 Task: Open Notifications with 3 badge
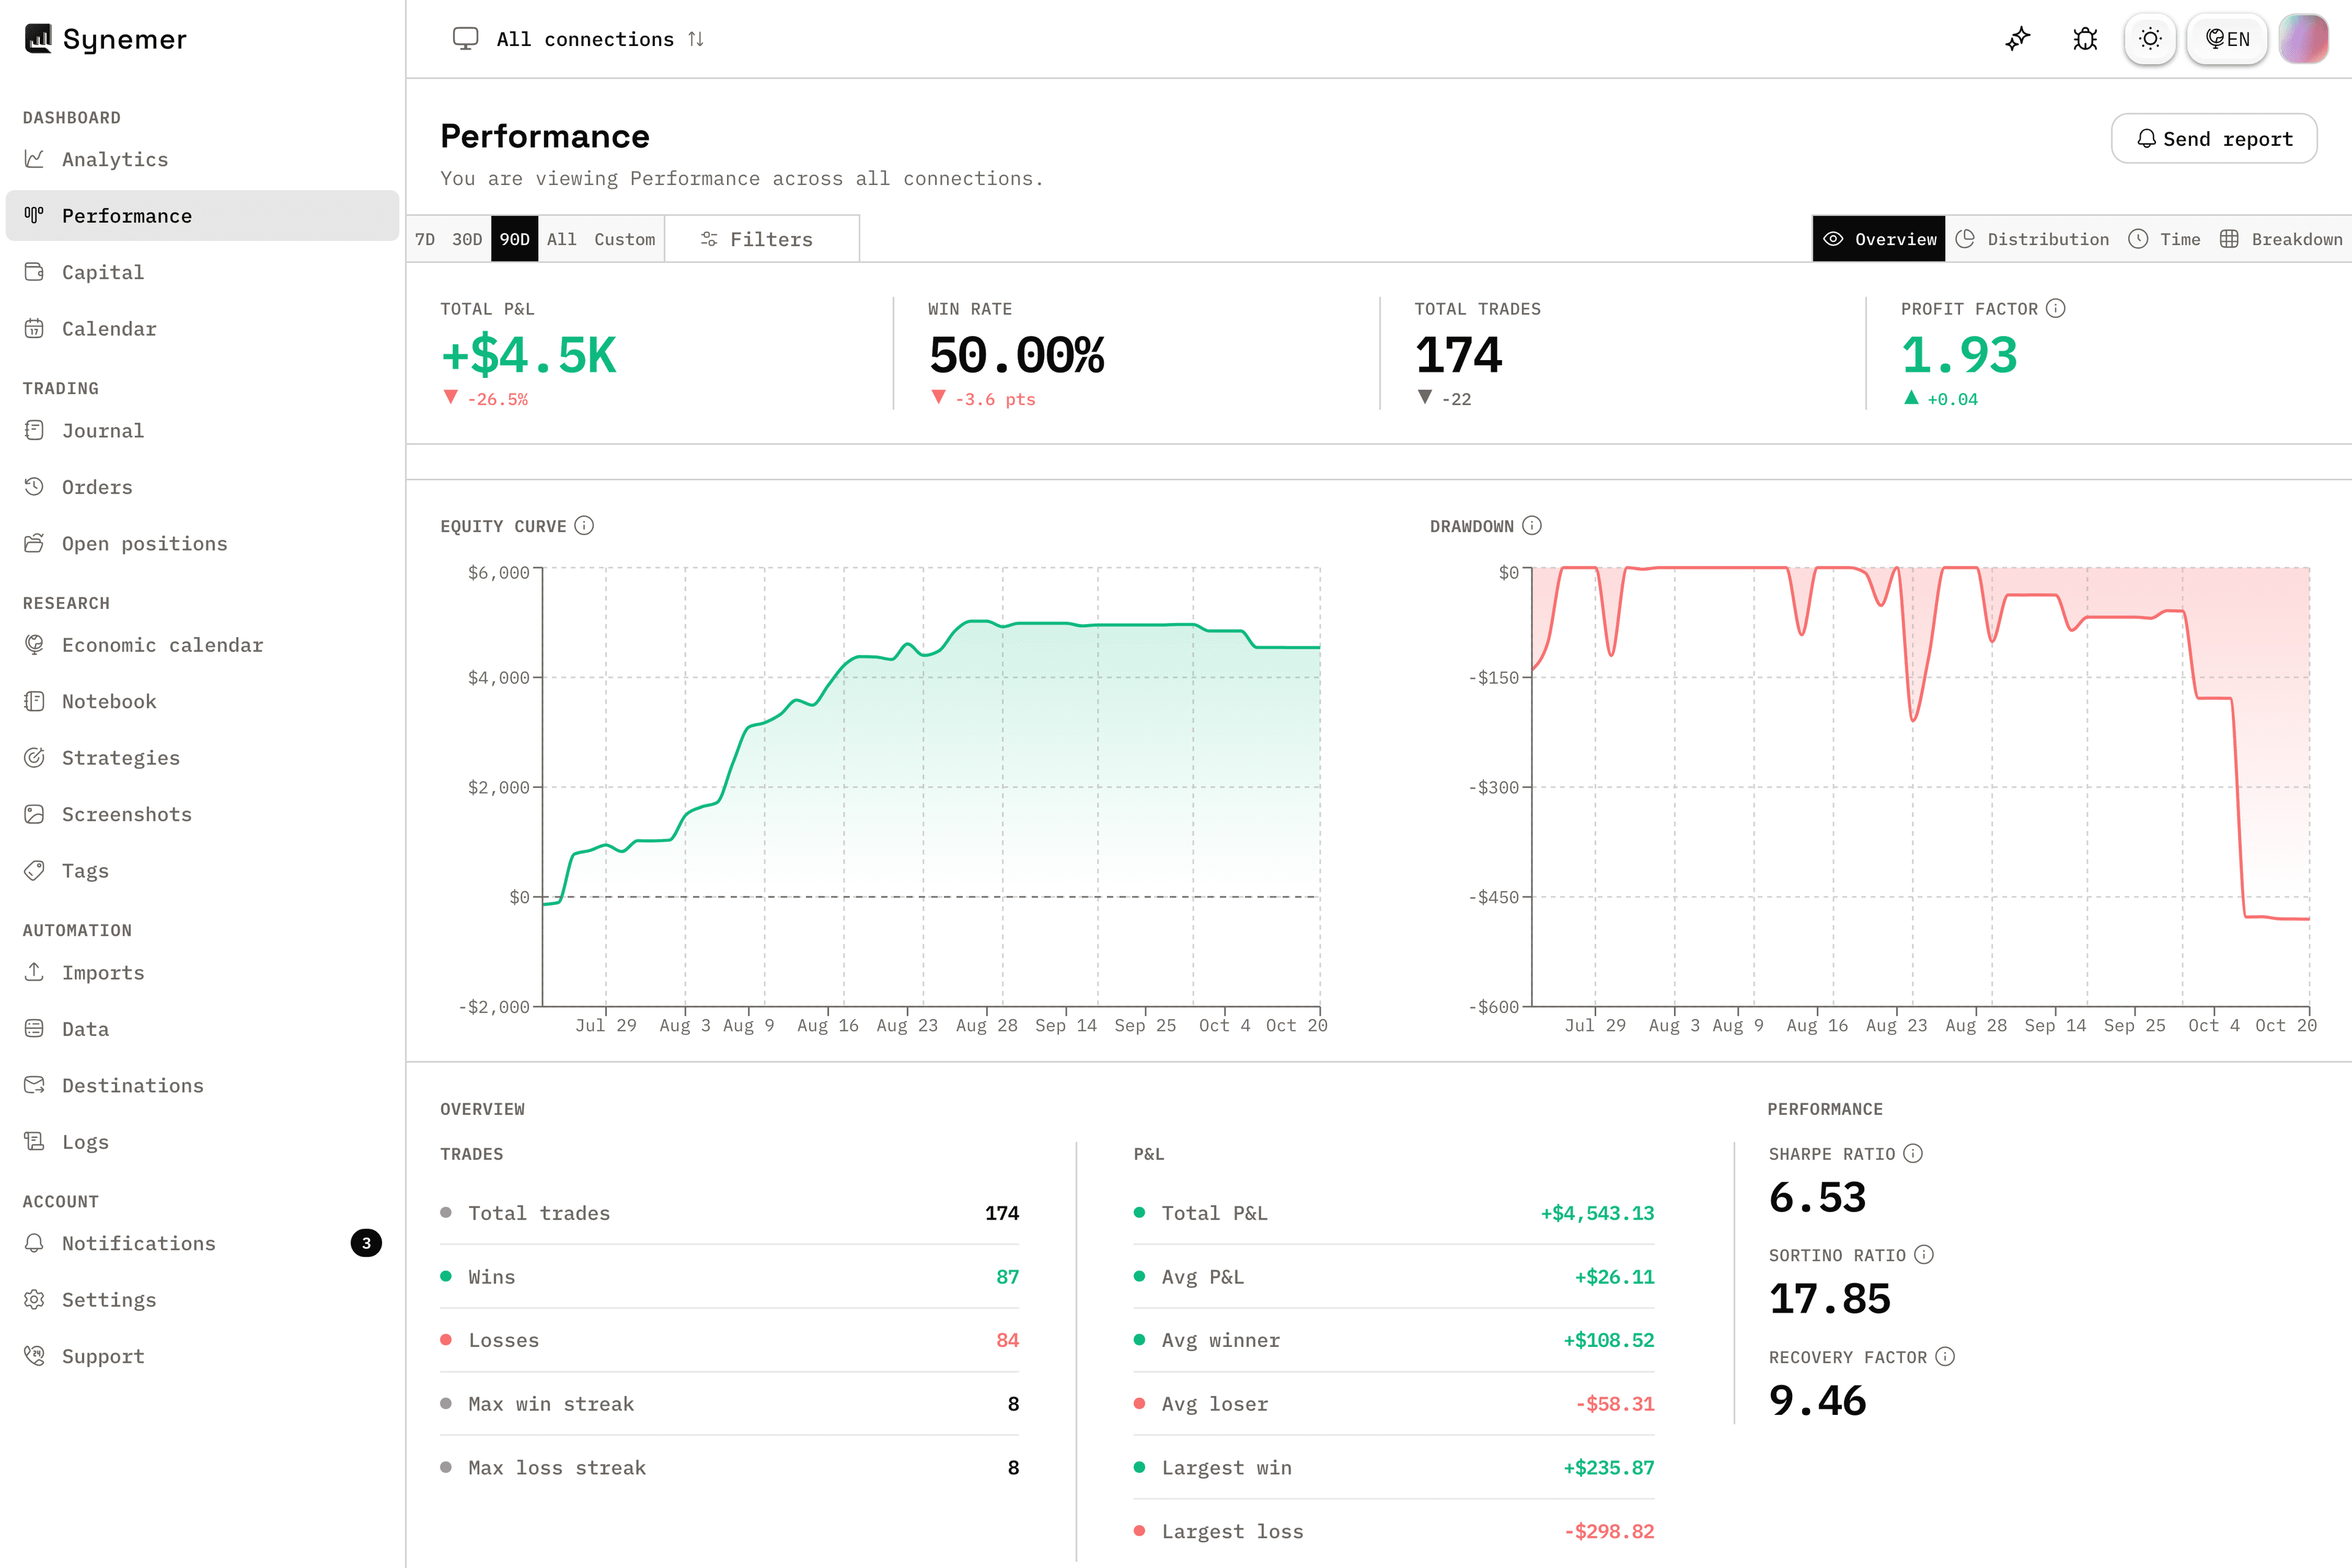tap(202, 1243)
